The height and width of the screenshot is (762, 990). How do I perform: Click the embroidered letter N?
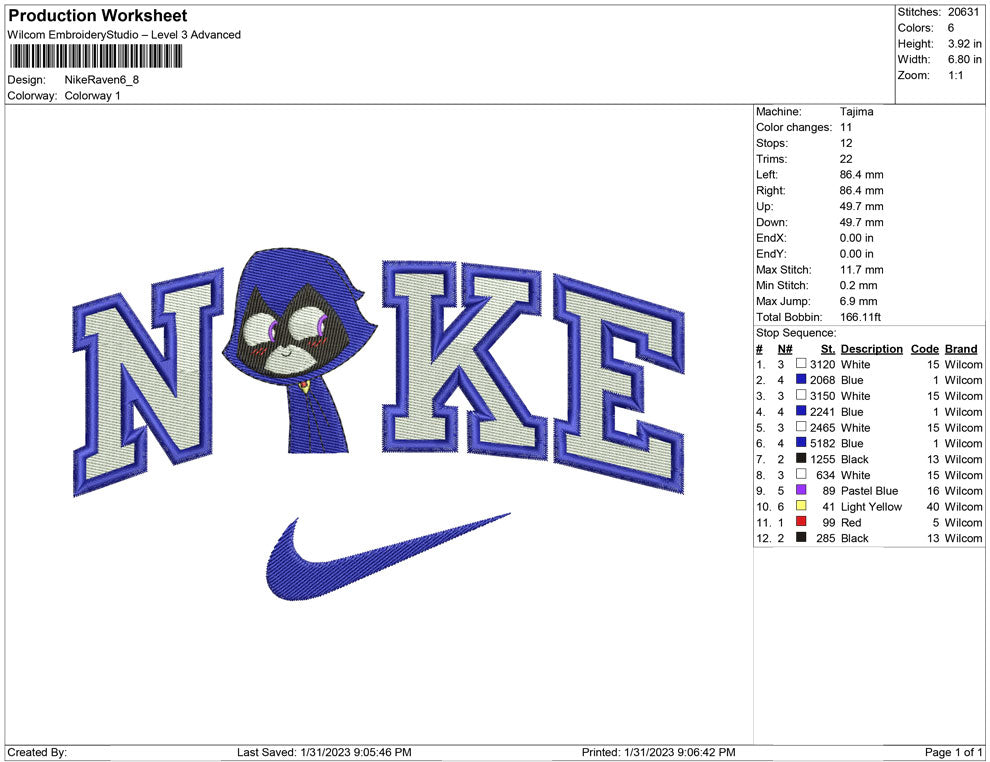148,382
